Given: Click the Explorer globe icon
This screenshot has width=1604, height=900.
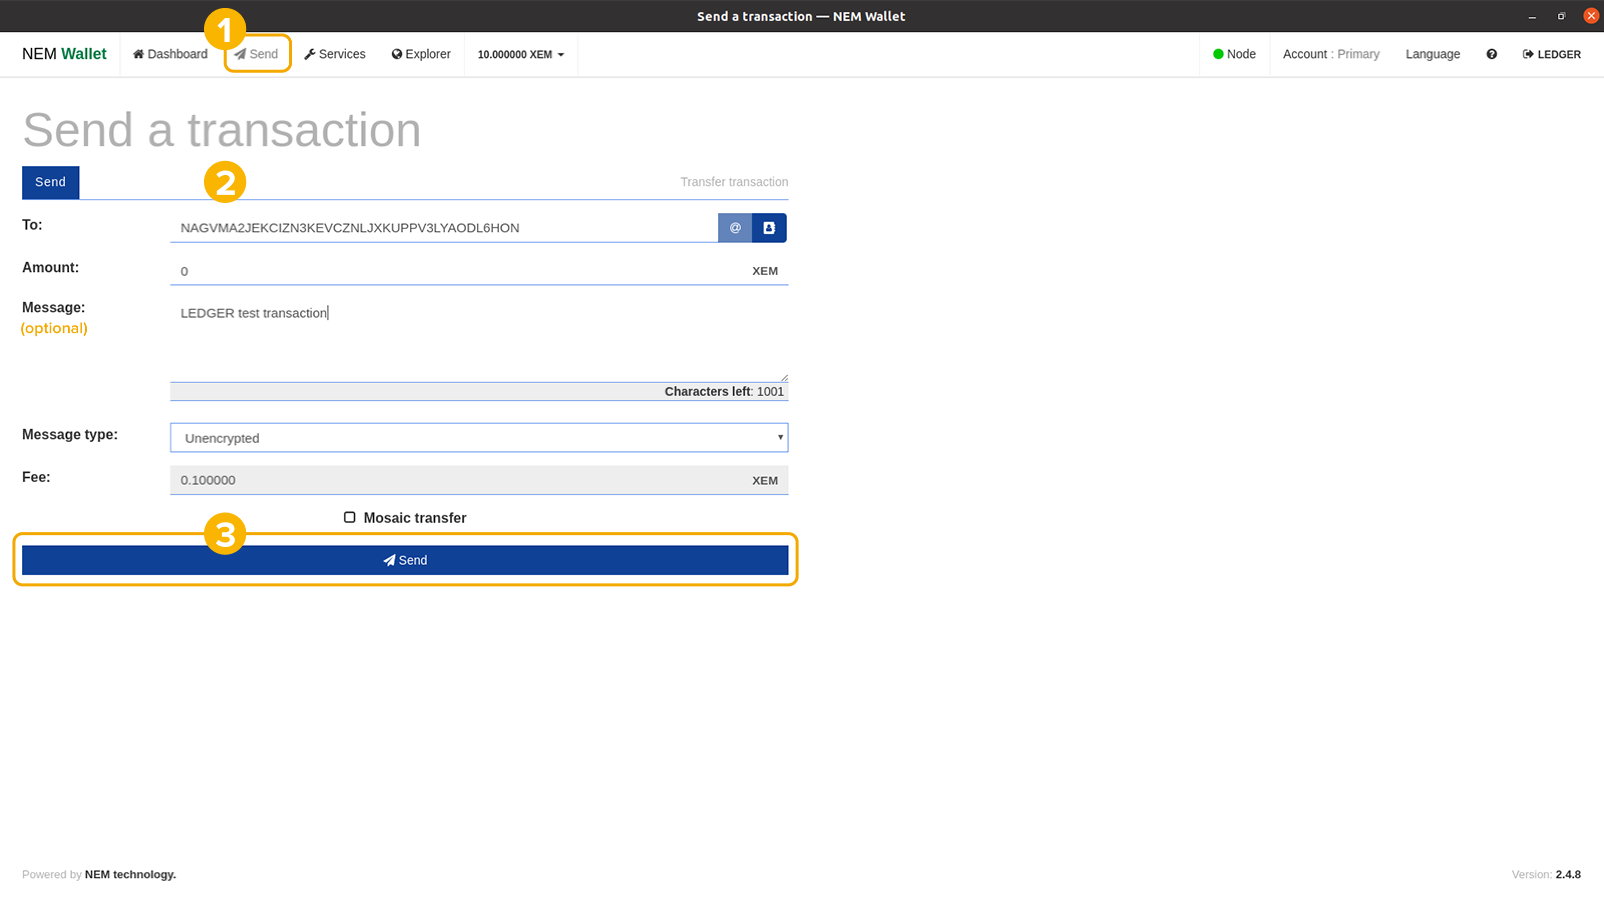Looking at the screenshot, I should tap(397, 54).
